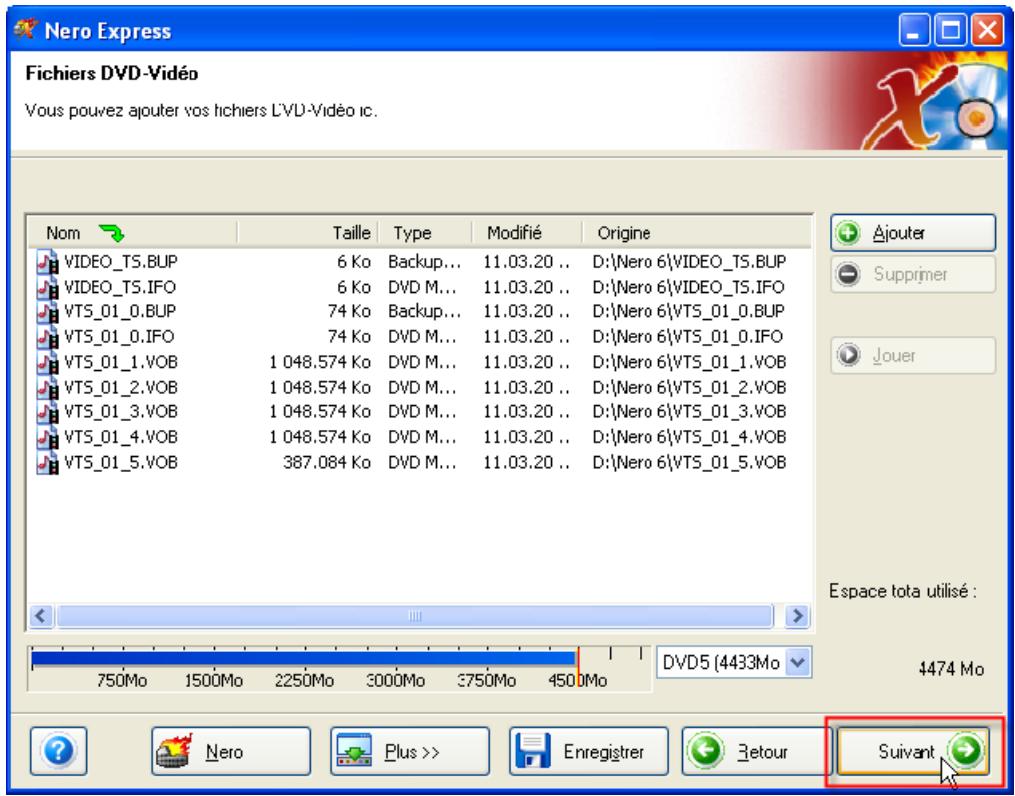This screenshot has width=1015, height=796.
Task: Click the file icon beside VTS_01_5.VOB
Action: [x=47, y=463]
